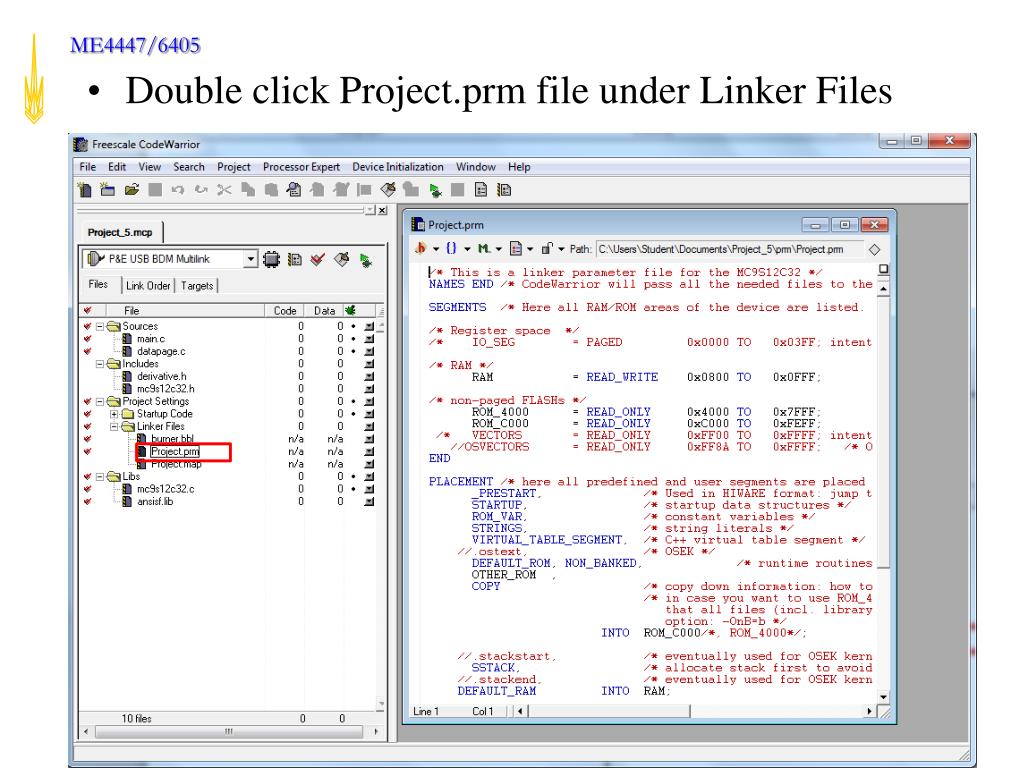This screenshot has width=1024, height=768.
Task: Switch to the Link Order tab
Action: (x=148, y=286)
